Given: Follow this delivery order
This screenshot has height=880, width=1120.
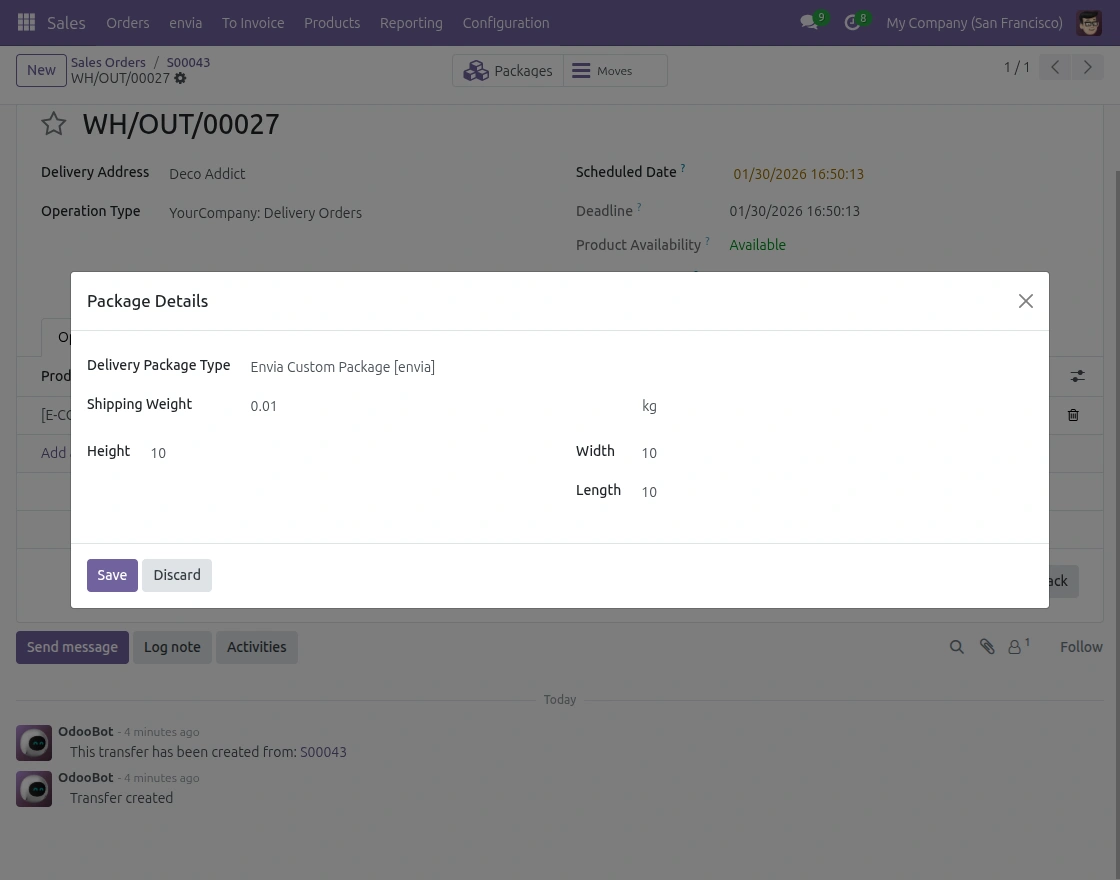Looking at the screenshot, I should click(x=1081, y=647).
